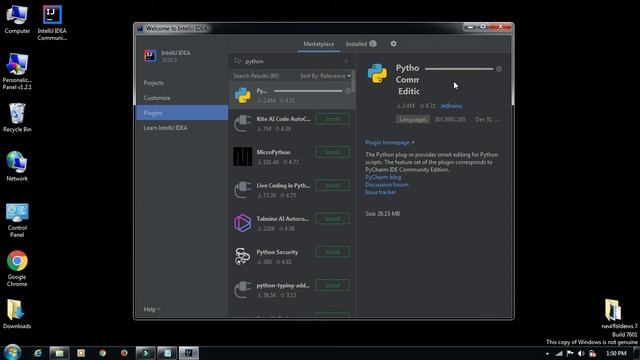The image size is (640, 360).
Task: Select the Python Community Edition list entry
Action: click(292, 95)
